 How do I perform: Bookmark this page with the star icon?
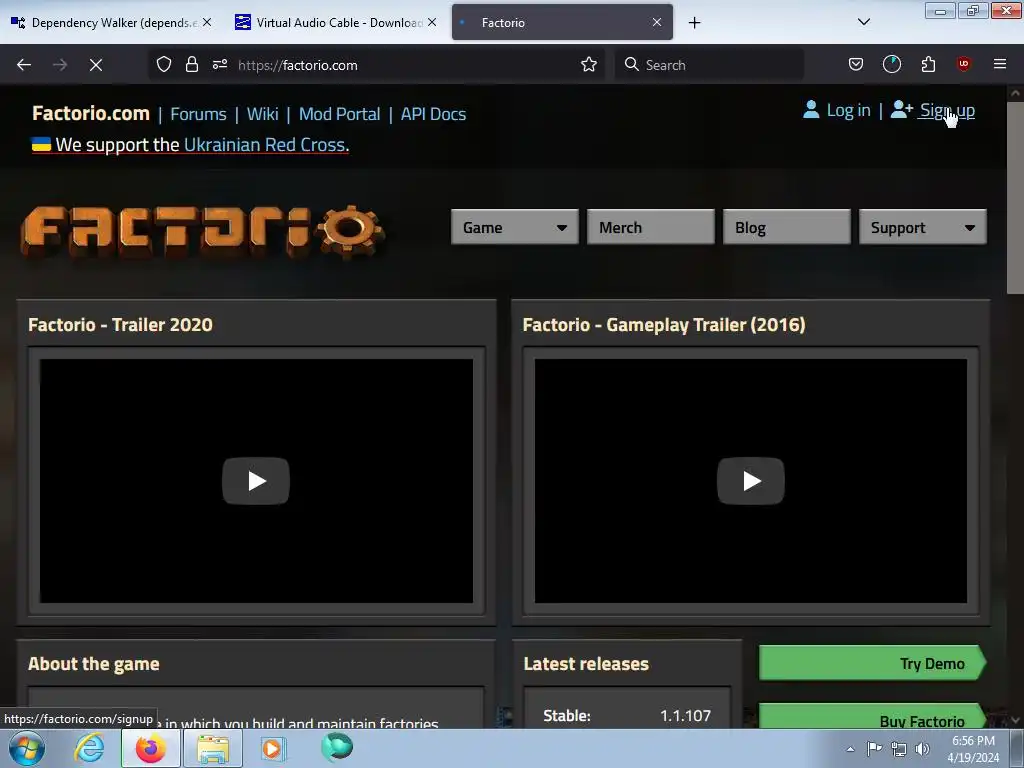588,64
